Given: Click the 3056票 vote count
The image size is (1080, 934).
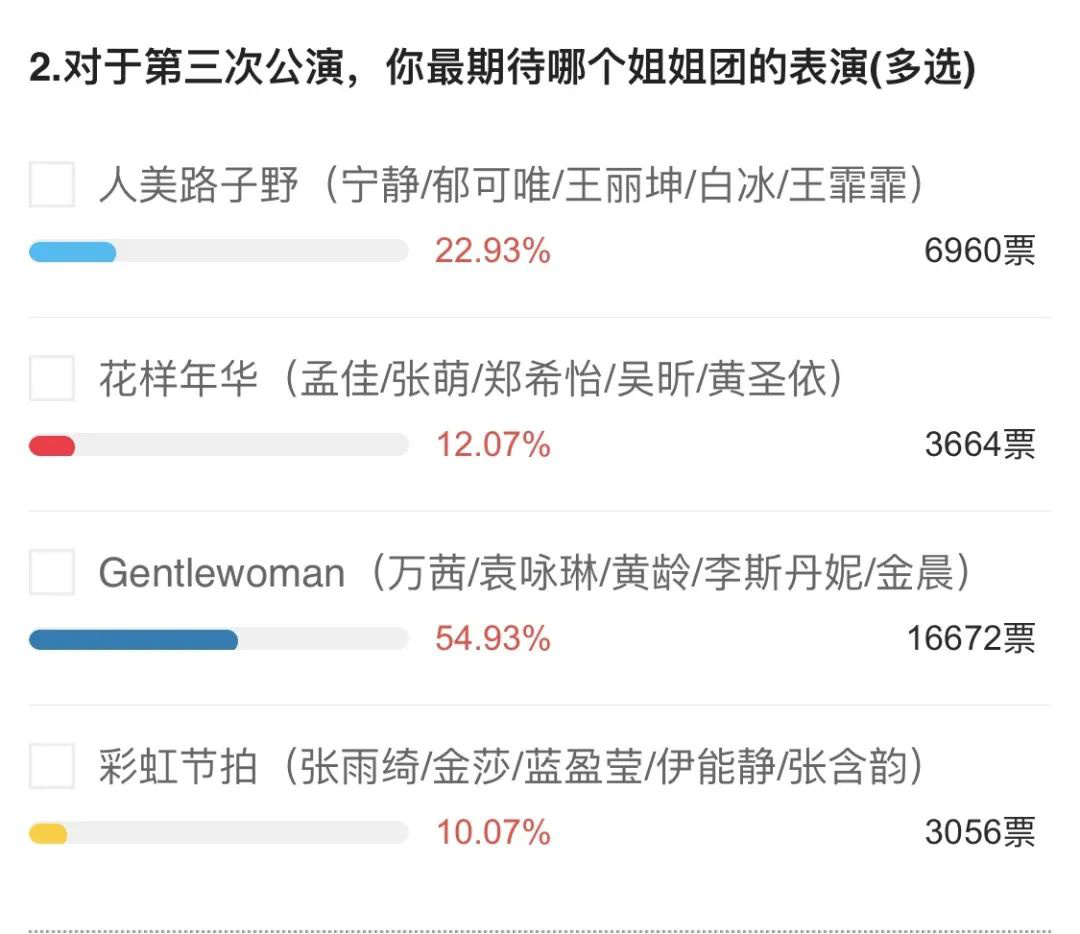Looking at the screenshot, I should pyautogui.click(x=979, y=832).
